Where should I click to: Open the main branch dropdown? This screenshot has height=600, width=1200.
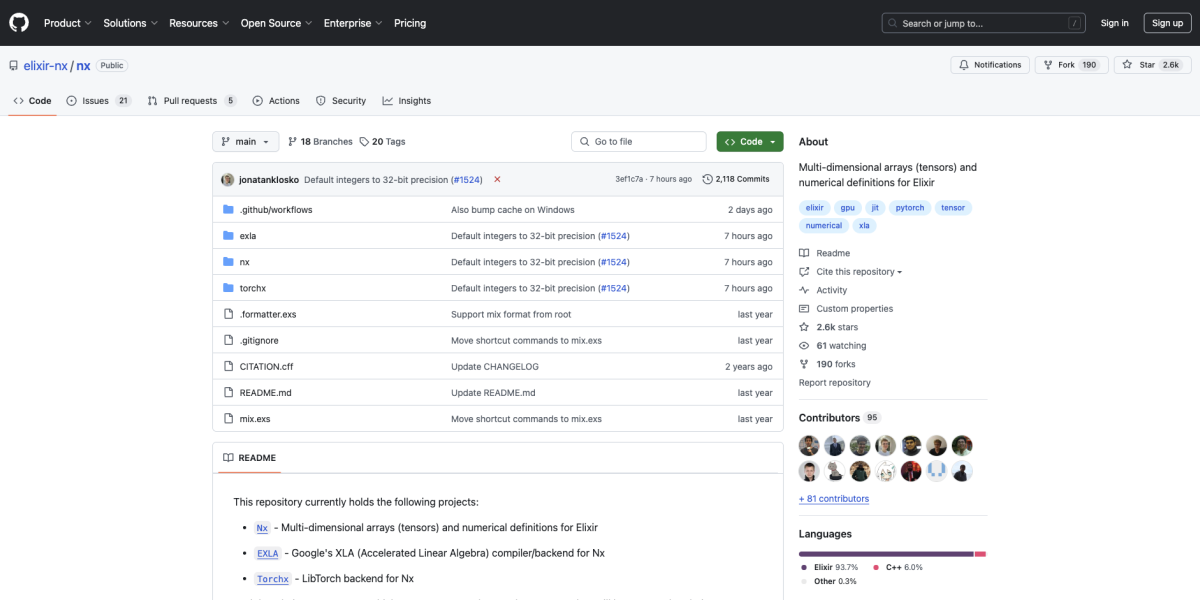coord(245,142)
